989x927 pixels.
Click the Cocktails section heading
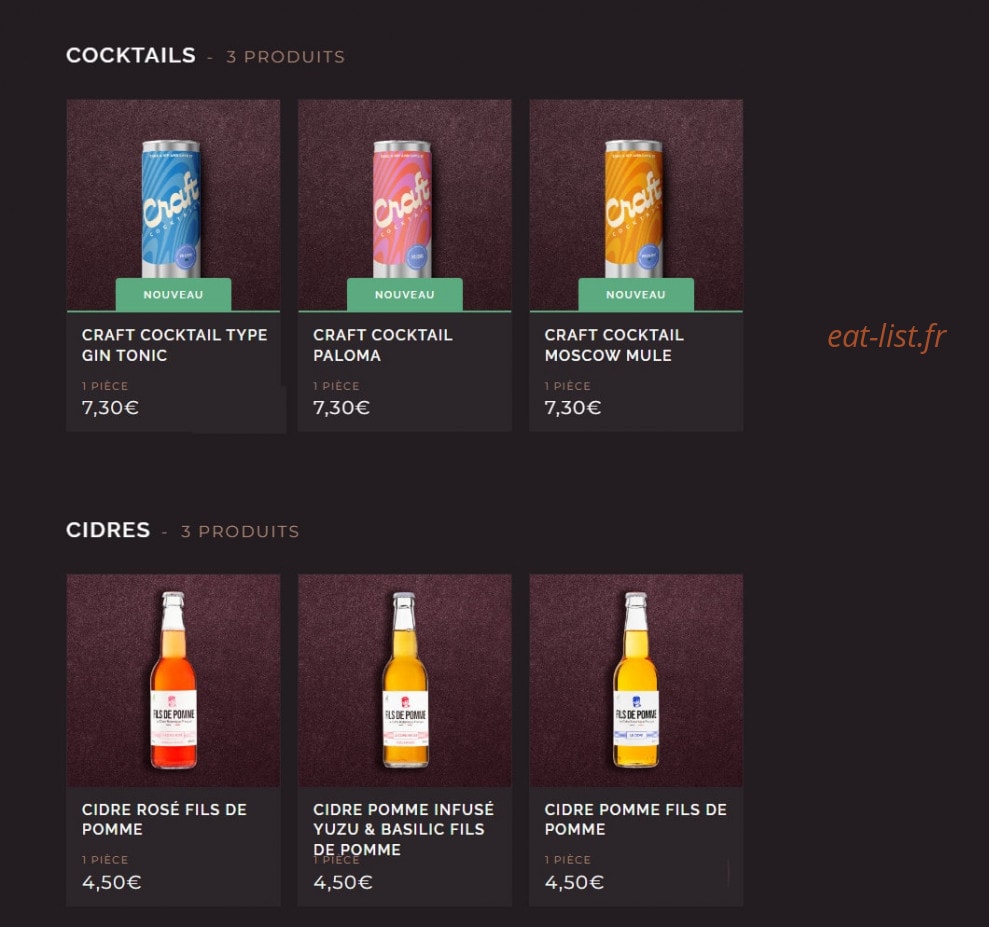coord(131,55)
